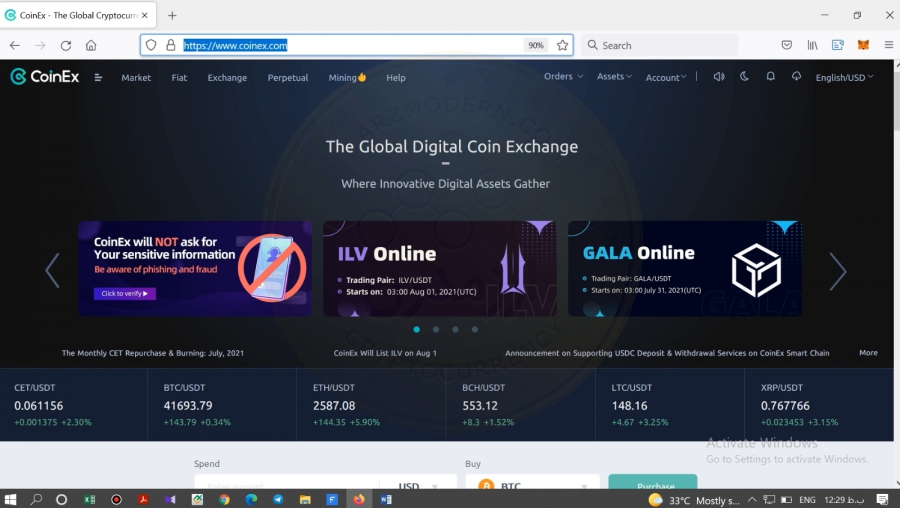
Task: Open USDC Deposit & Withdrawal announcement
Action: pos(667,353)
